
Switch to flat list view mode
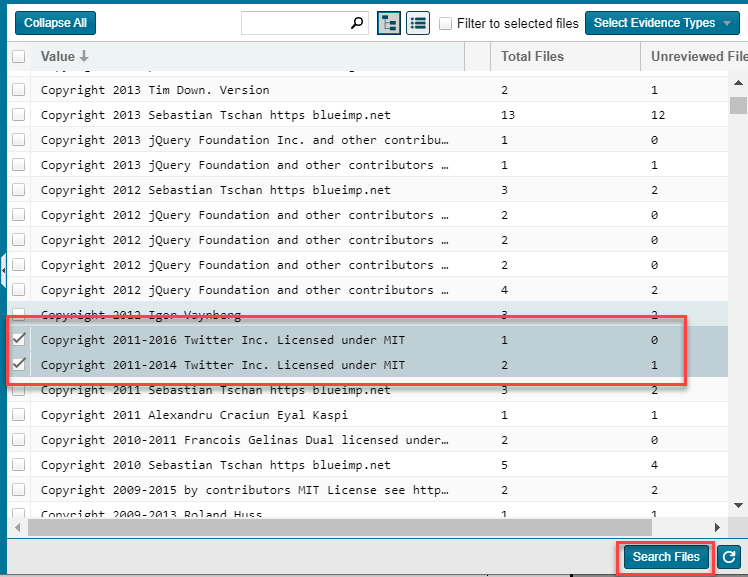[x=418, y=23]
